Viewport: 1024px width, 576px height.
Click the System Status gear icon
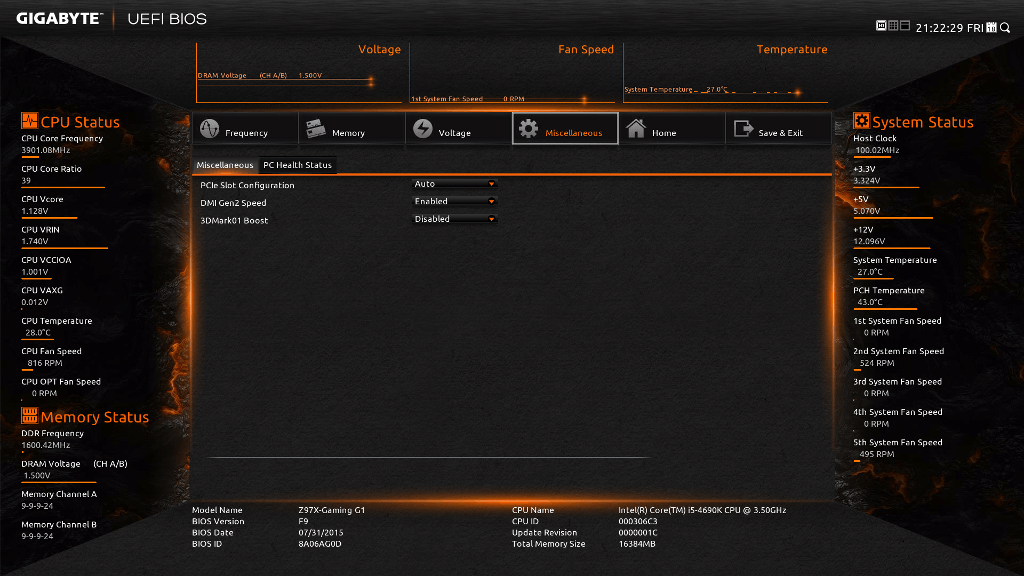(861, 121)
